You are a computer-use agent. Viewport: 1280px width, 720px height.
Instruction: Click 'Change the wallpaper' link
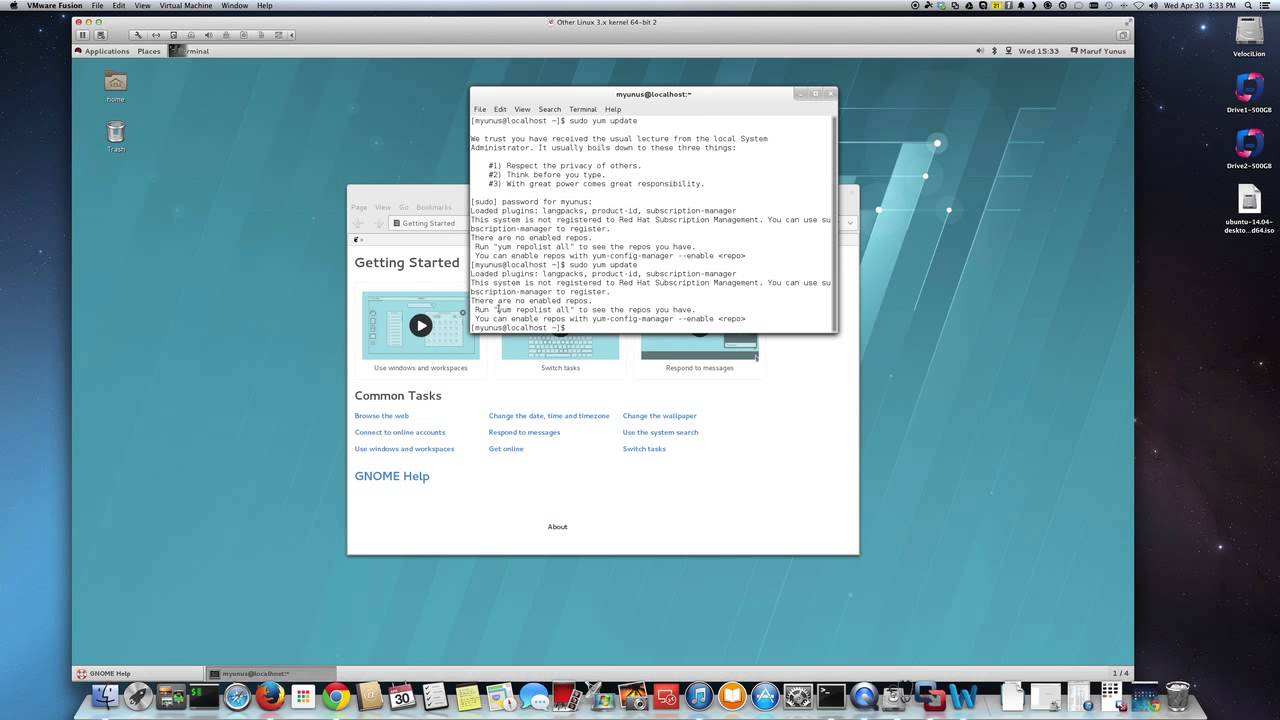[x=659, y=416]
